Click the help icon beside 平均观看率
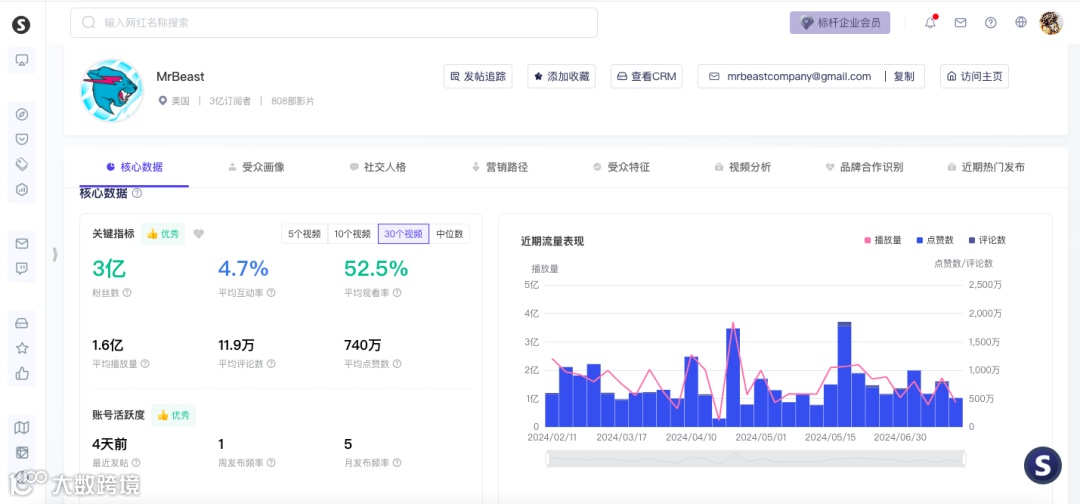This screenshot has height=504, width=1080. point(397,293)
